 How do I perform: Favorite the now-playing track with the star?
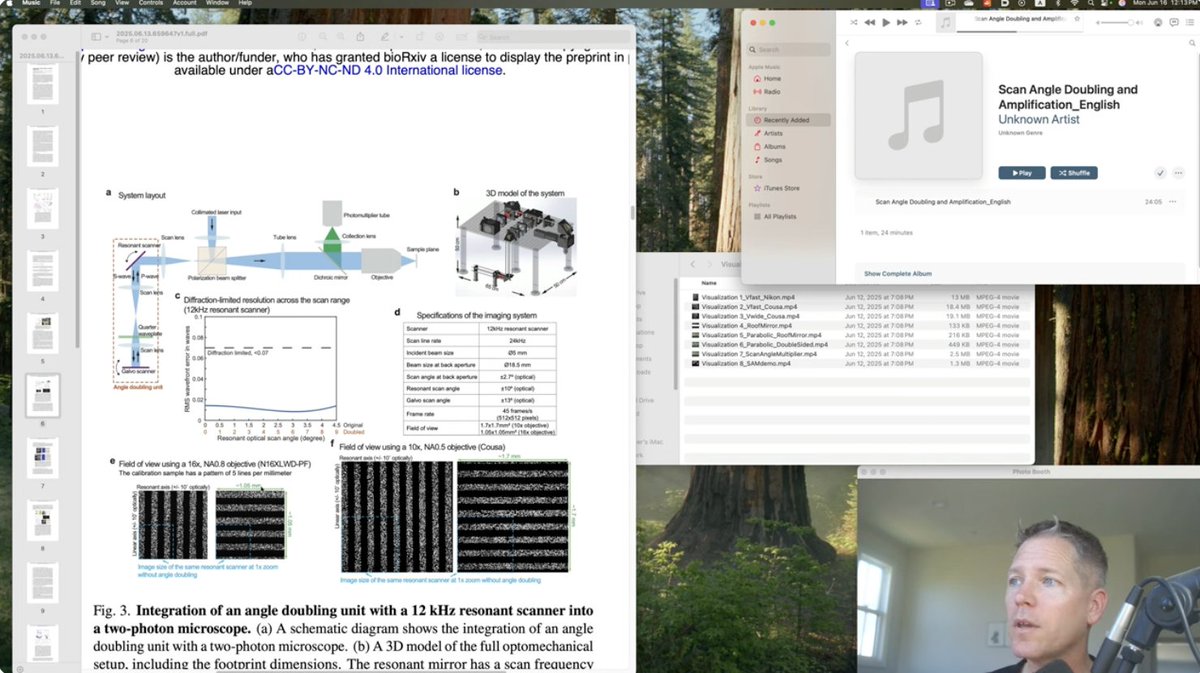[1078, 19]
